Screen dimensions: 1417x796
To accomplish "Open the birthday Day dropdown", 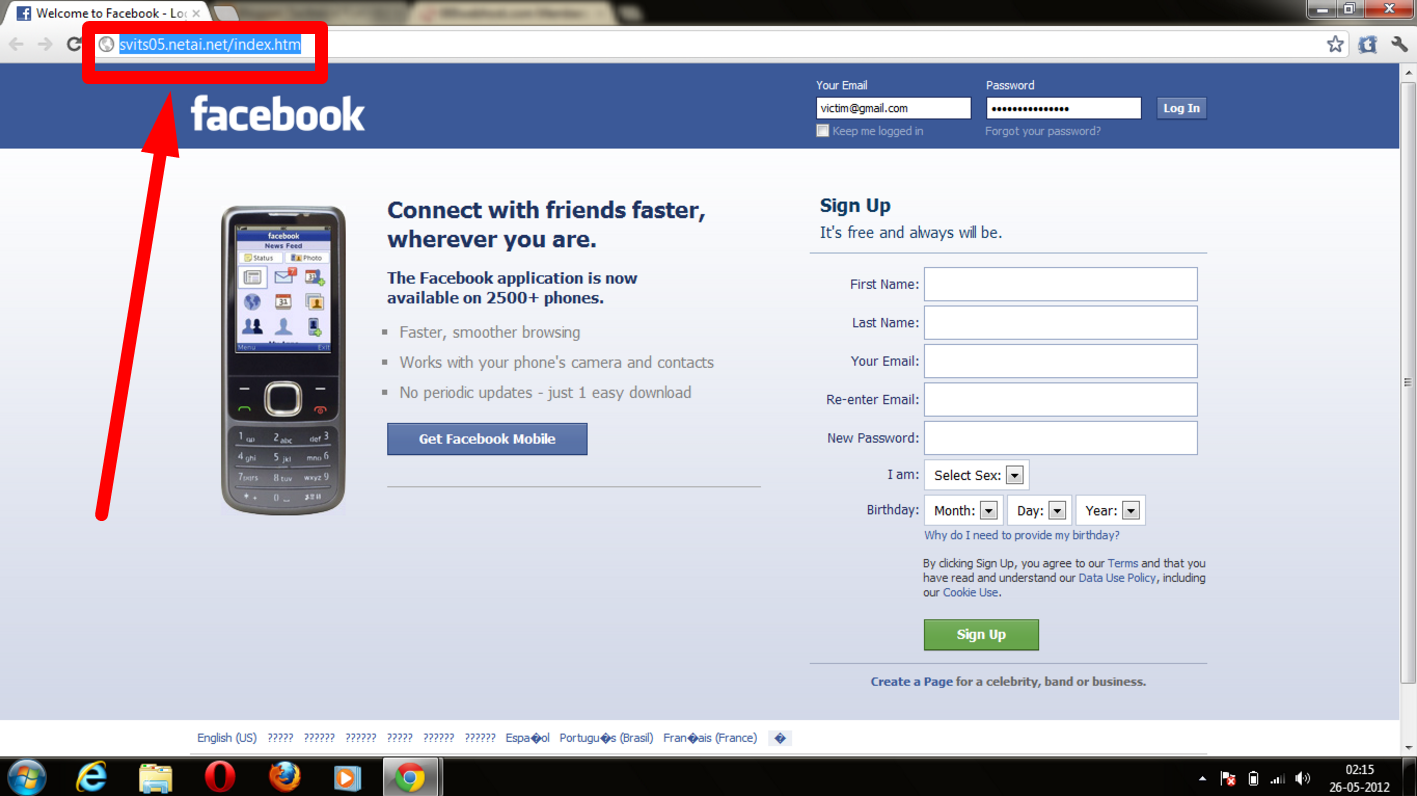I will click(x=1039, y=510).
